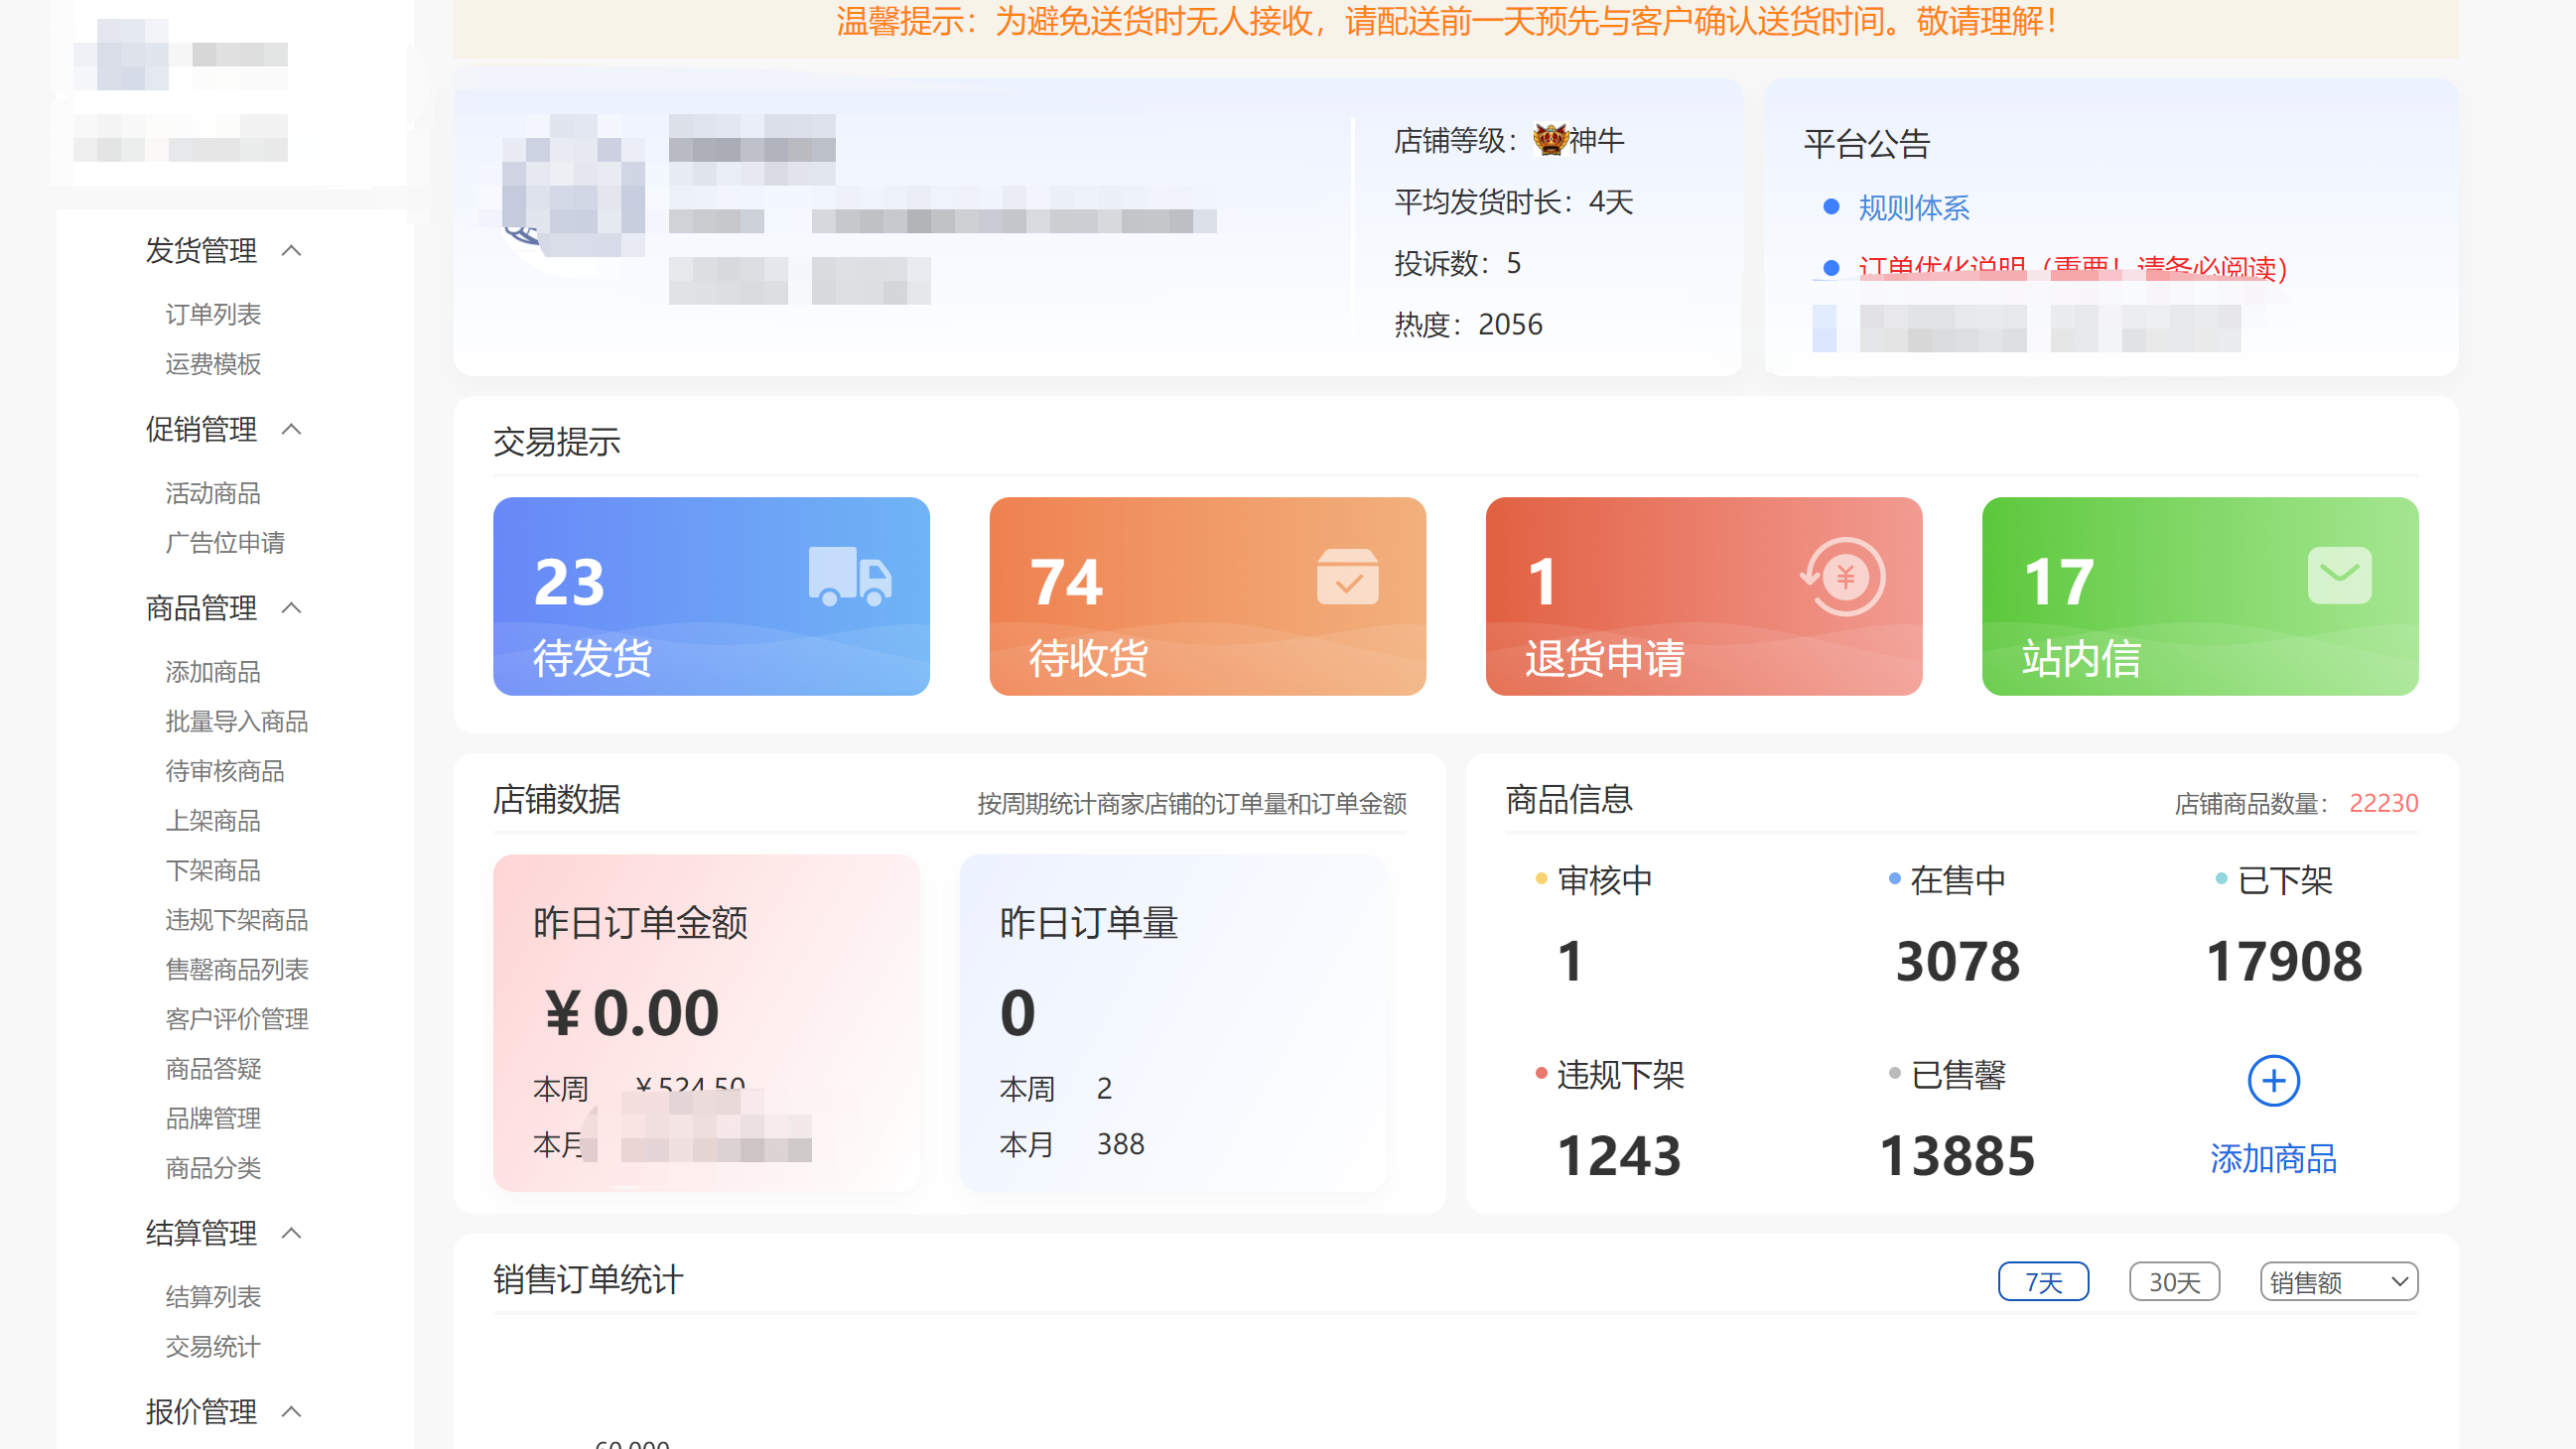Click the 添加商品 link in 商品信息
2576x1449 pixels.
tap(2273, 1159)
